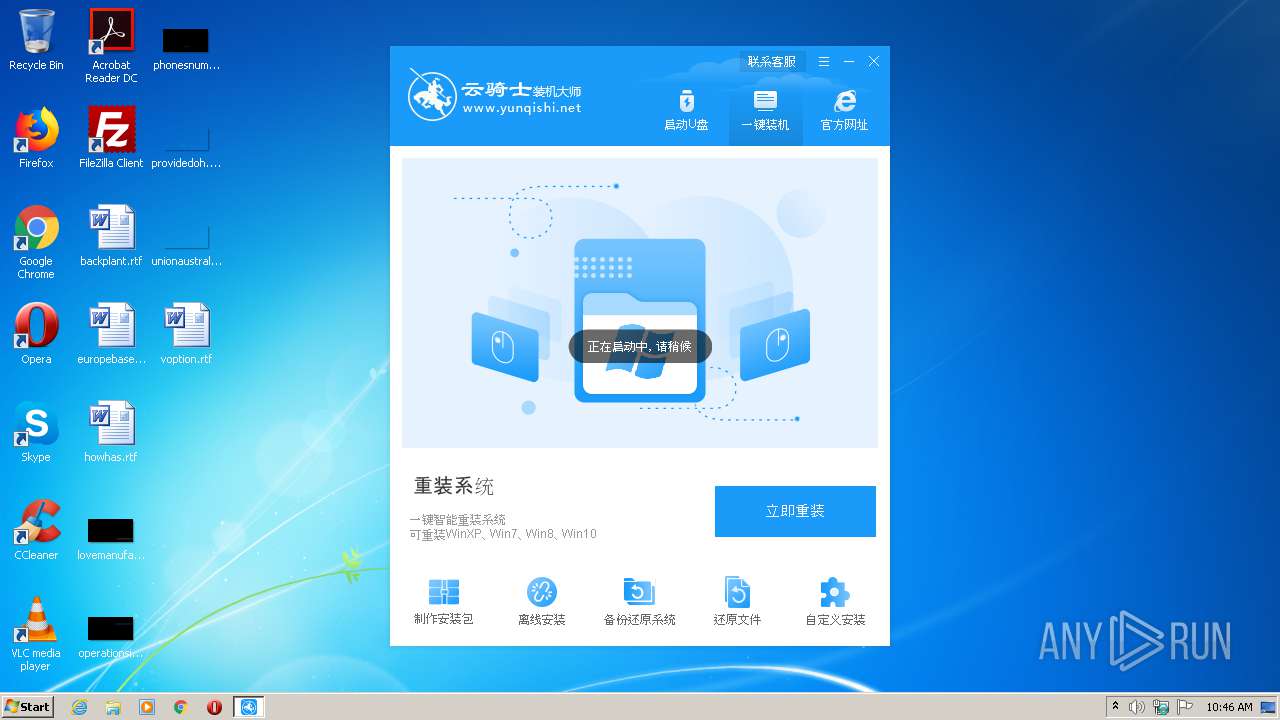1280x720 pixels.
Task: Launch Opera desktop shortcut
Action: point(36,334)
